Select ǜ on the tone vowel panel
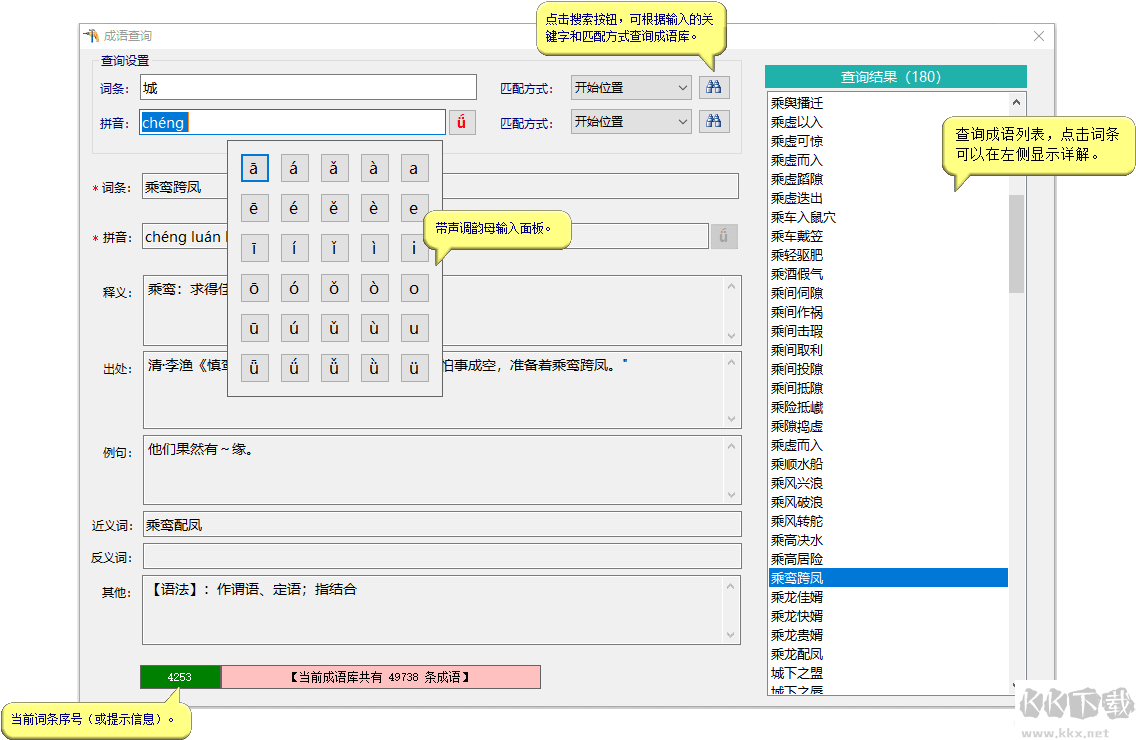 pyautogui.click(x=374, y=367)
